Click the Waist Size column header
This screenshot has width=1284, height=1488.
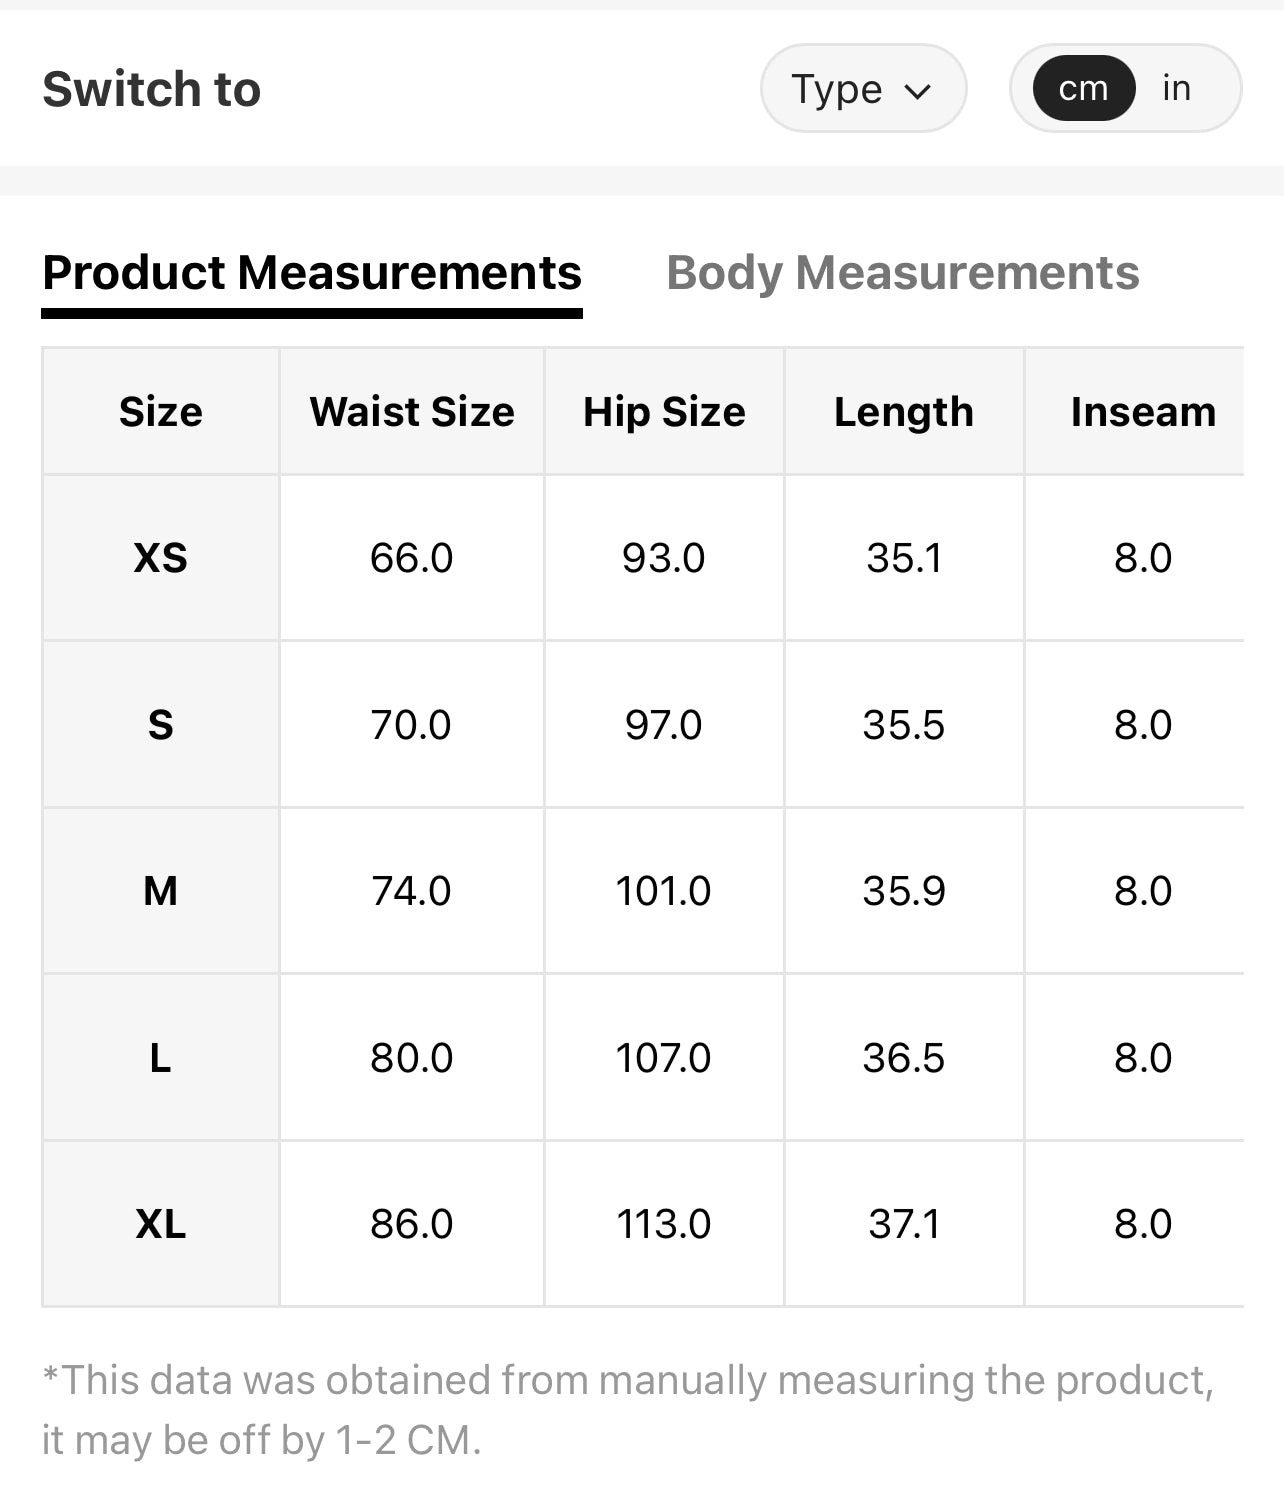coord(412,412)
